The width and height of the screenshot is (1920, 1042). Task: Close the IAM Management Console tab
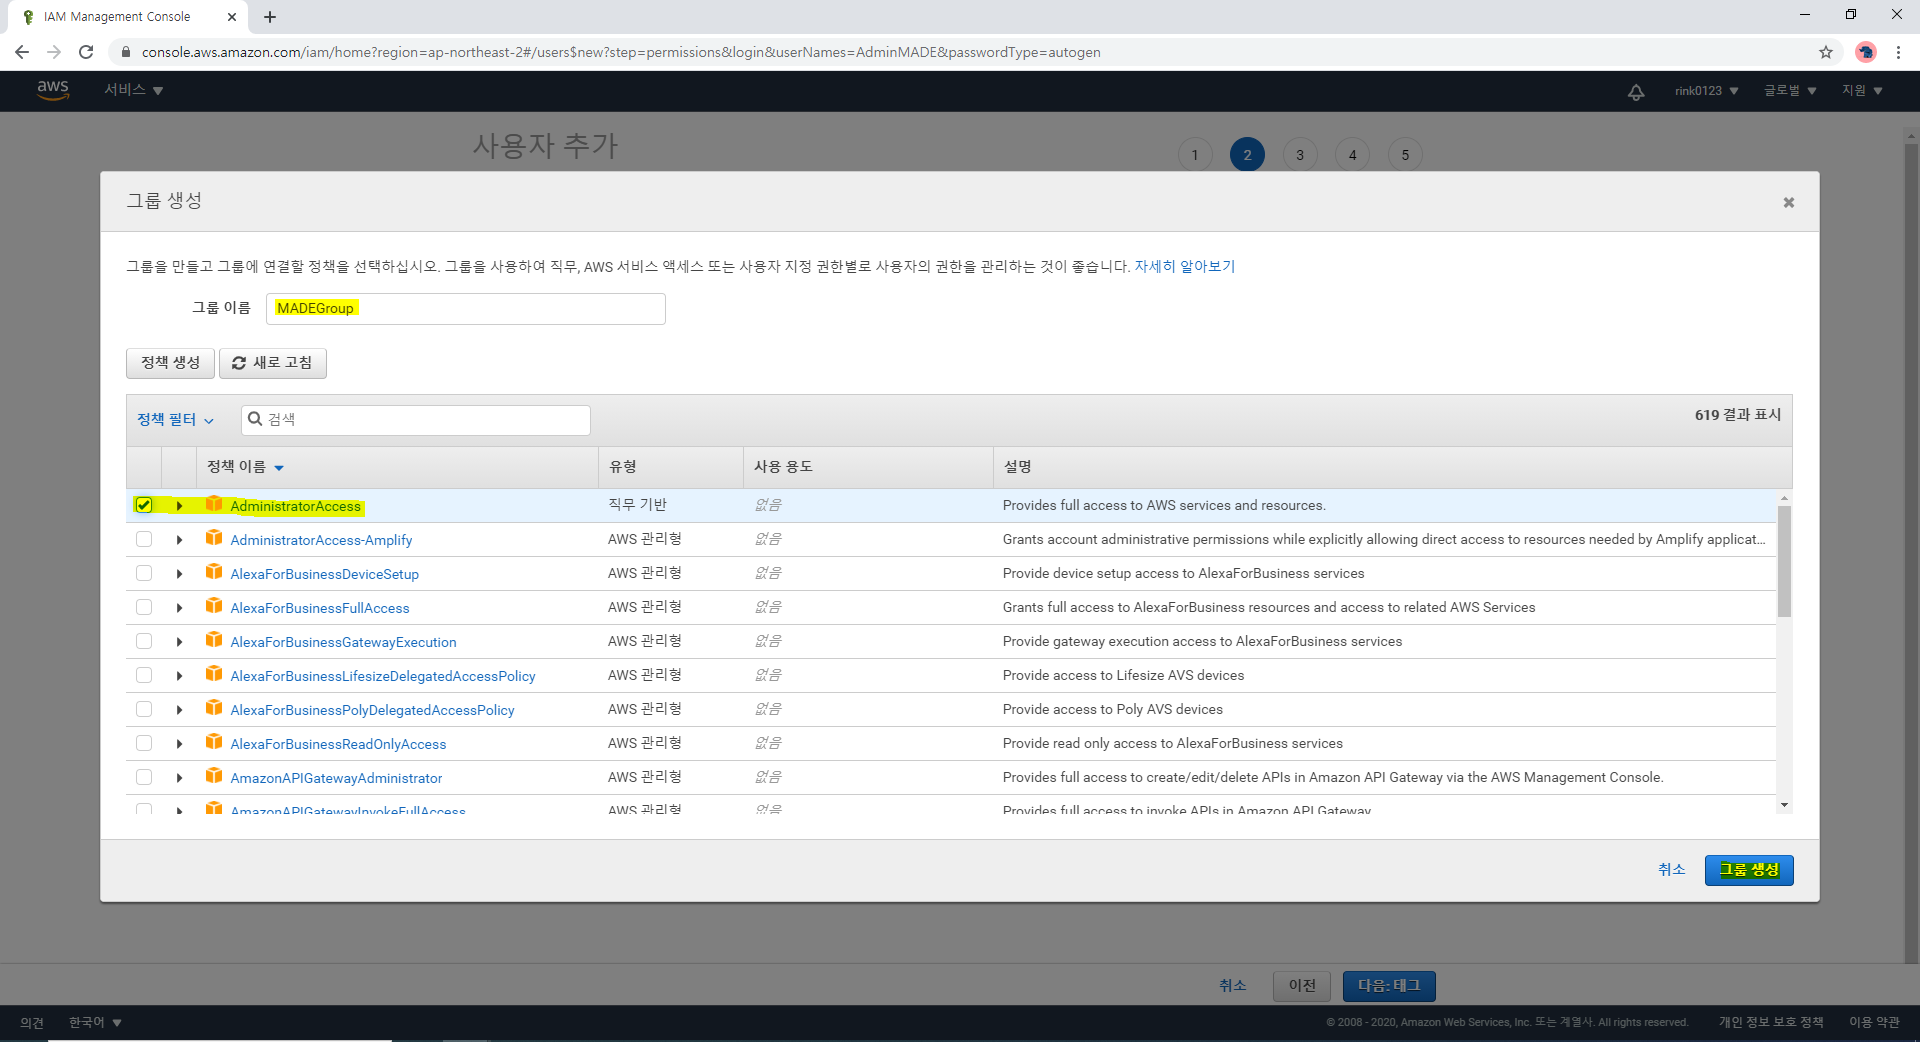tap(232, 17)
